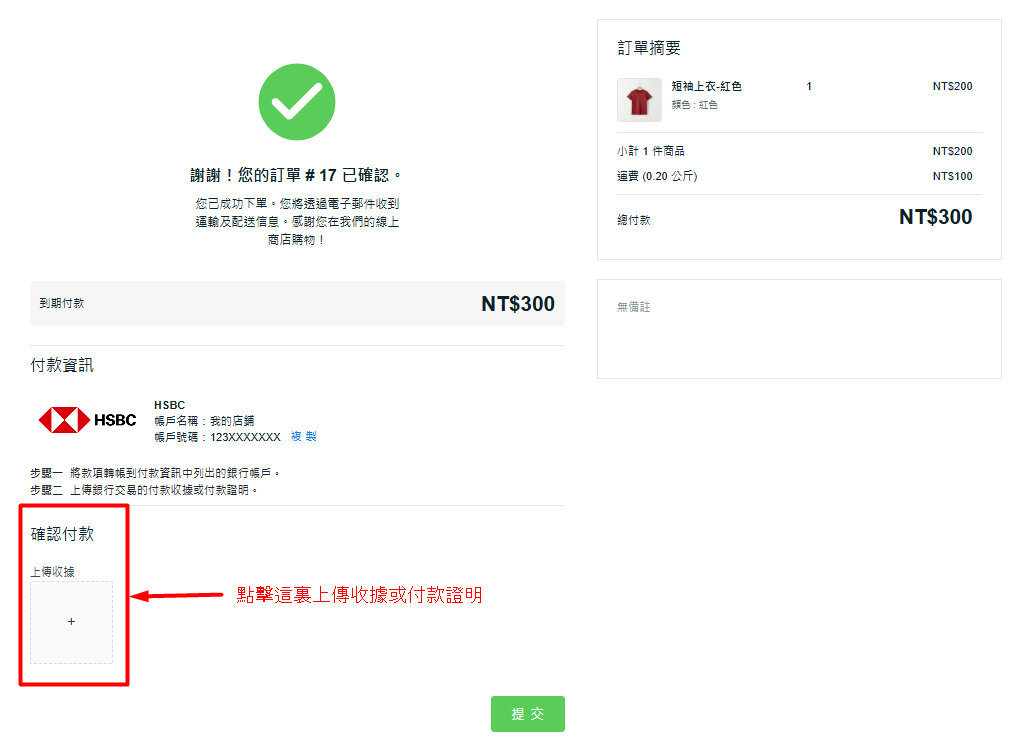Click the 總付款 NT$300 total amount
Viewport: 1022px width, 749px height.
(934, 217)
